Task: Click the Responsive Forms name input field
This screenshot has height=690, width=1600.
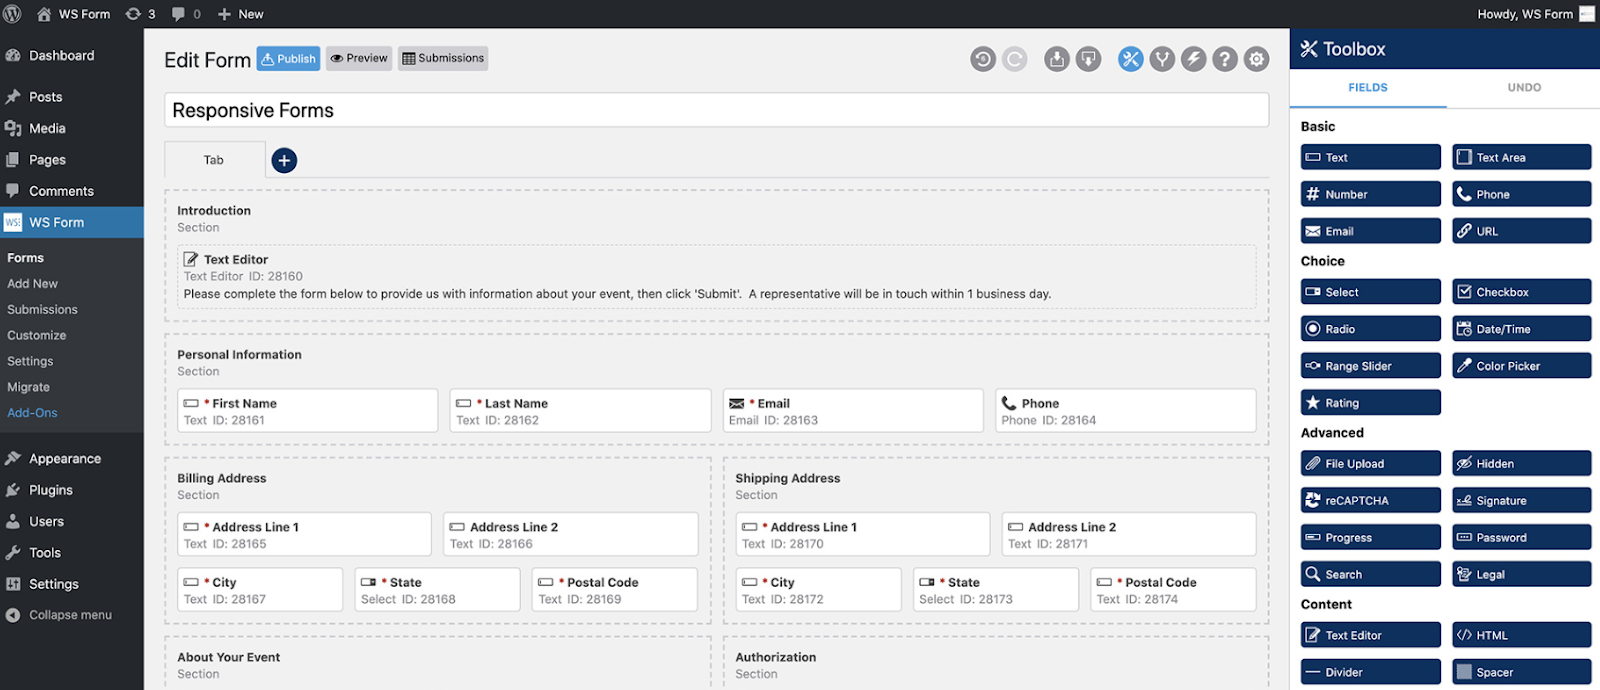Action: pyautogui.click(x=716, y=110)
